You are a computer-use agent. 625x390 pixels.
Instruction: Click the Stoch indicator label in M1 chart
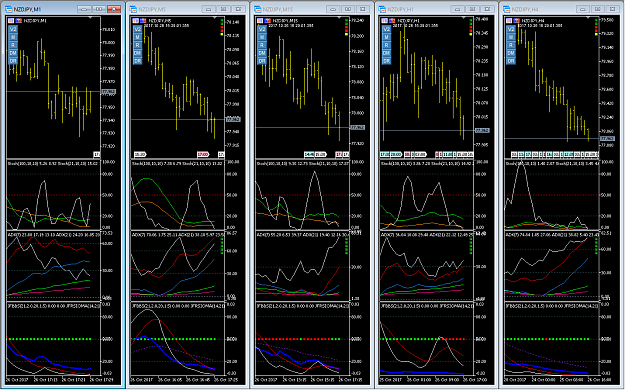52,163
